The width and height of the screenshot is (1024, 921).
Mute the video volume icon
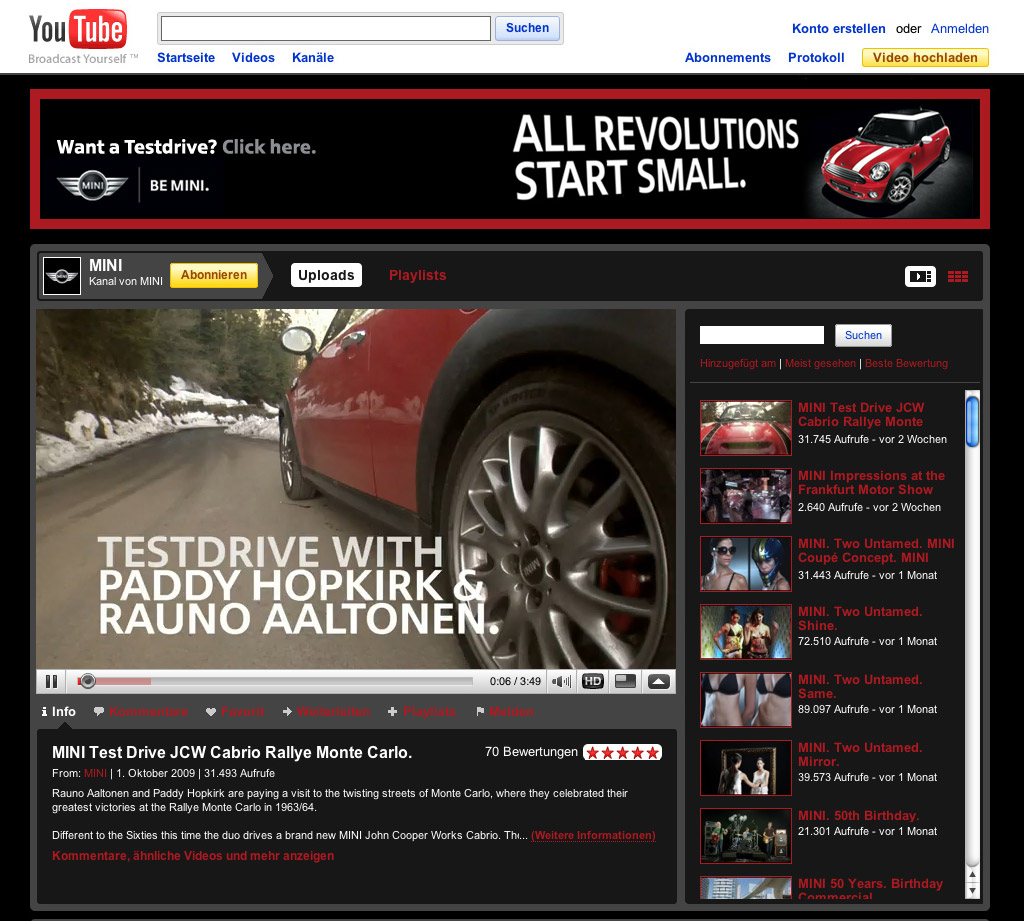tap(562, 681)
